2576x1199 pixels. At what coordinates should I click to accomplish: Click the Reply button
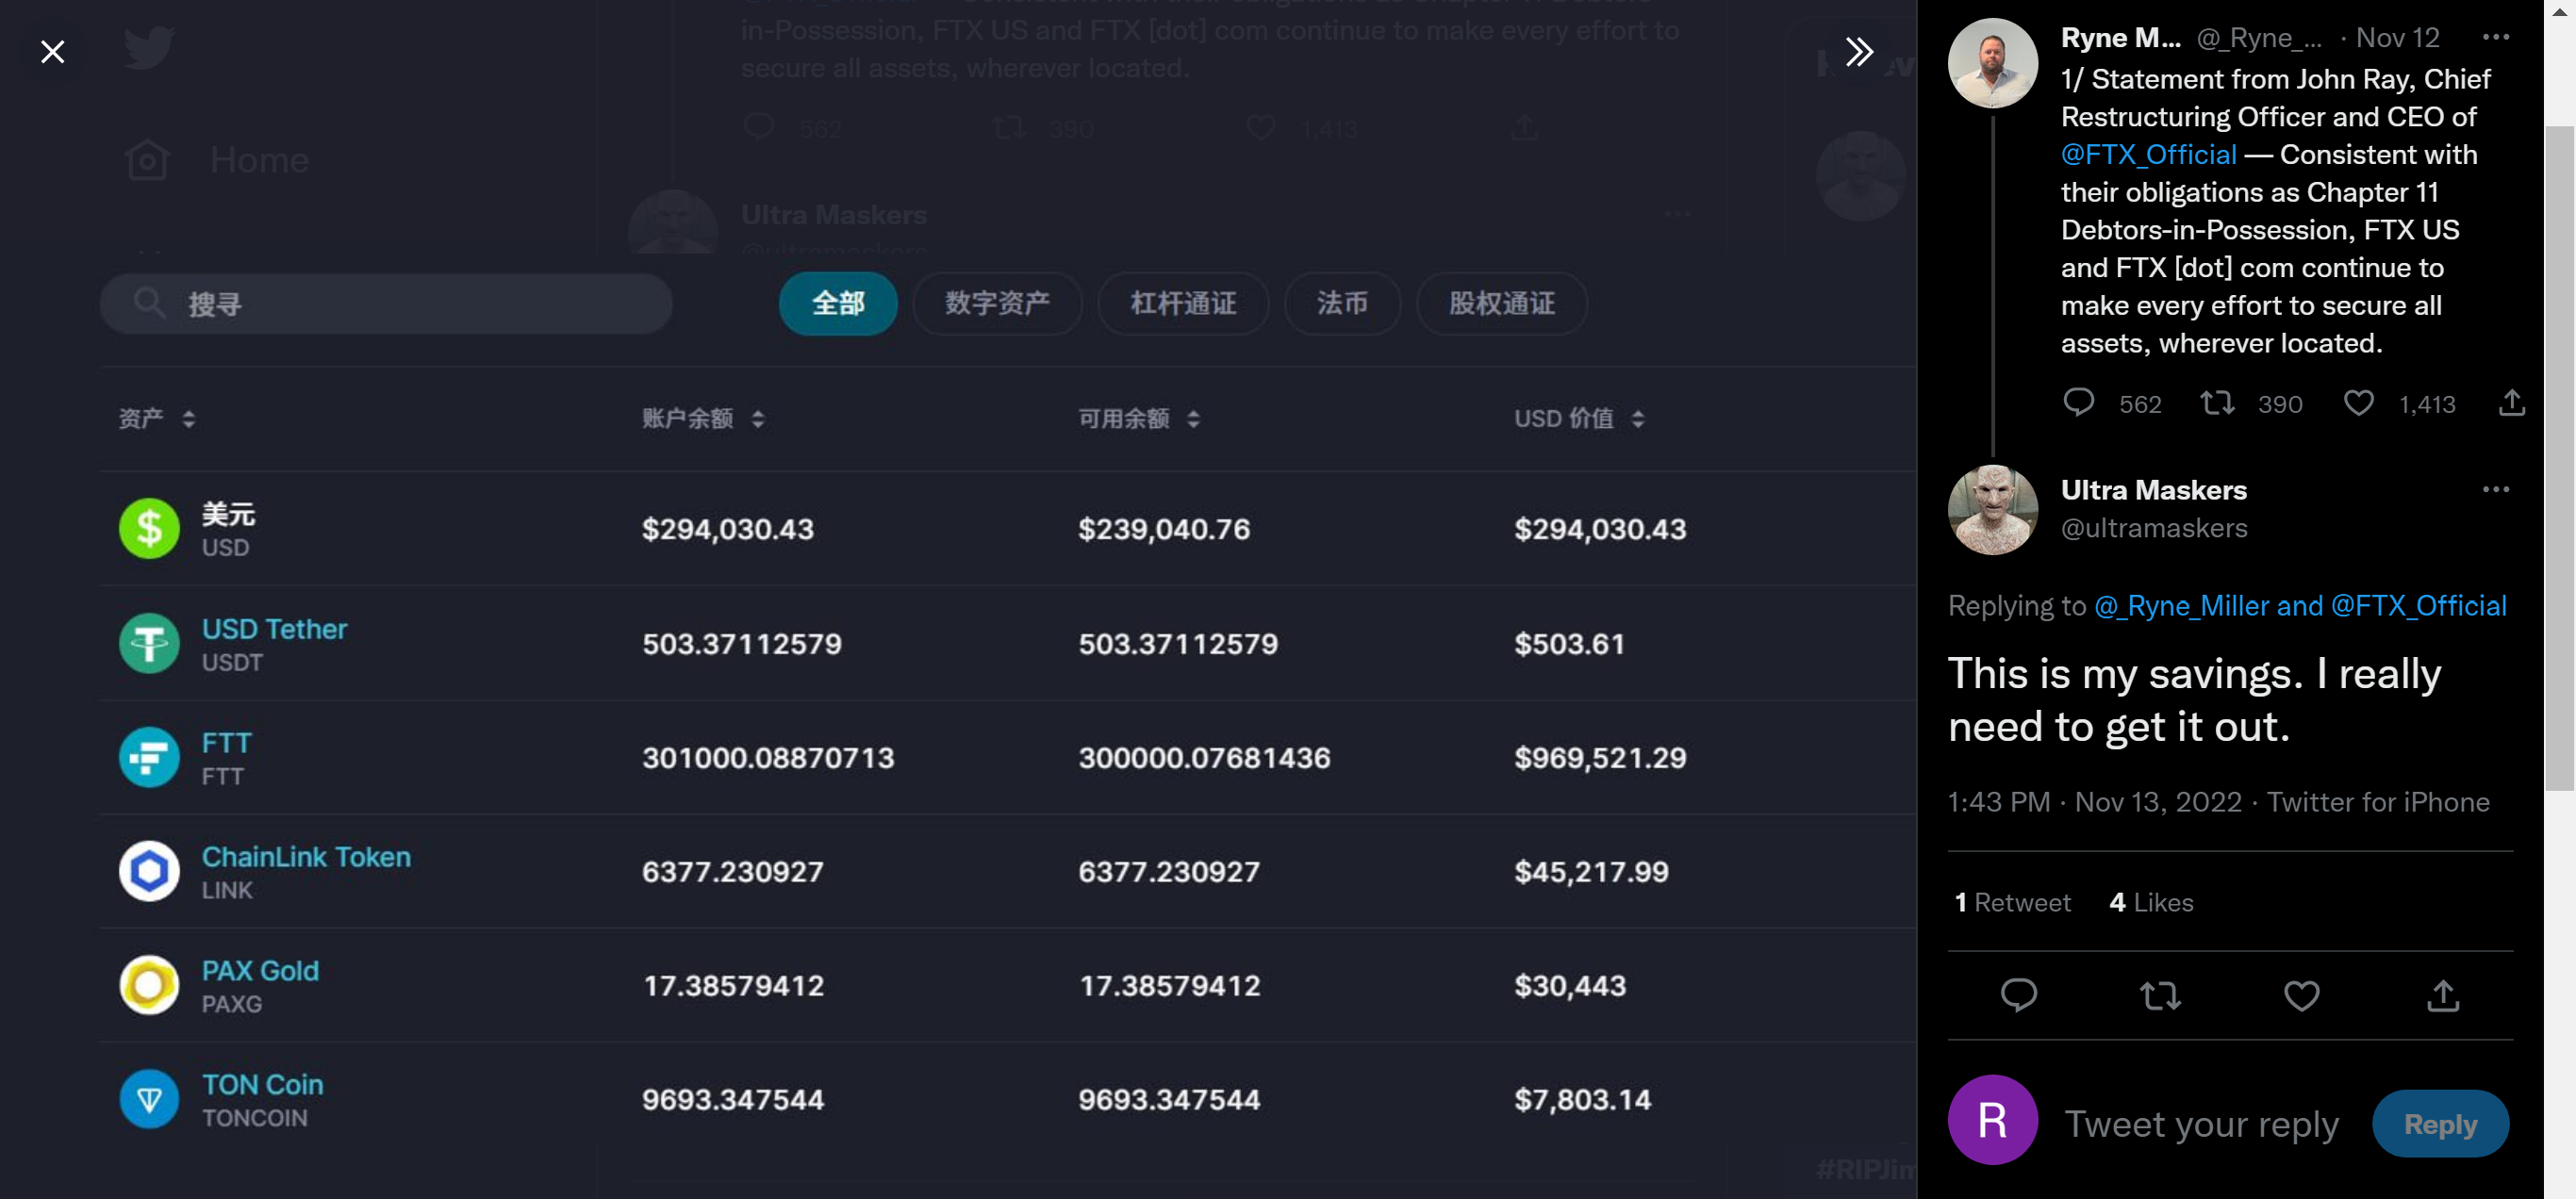click(2440, 1124)
